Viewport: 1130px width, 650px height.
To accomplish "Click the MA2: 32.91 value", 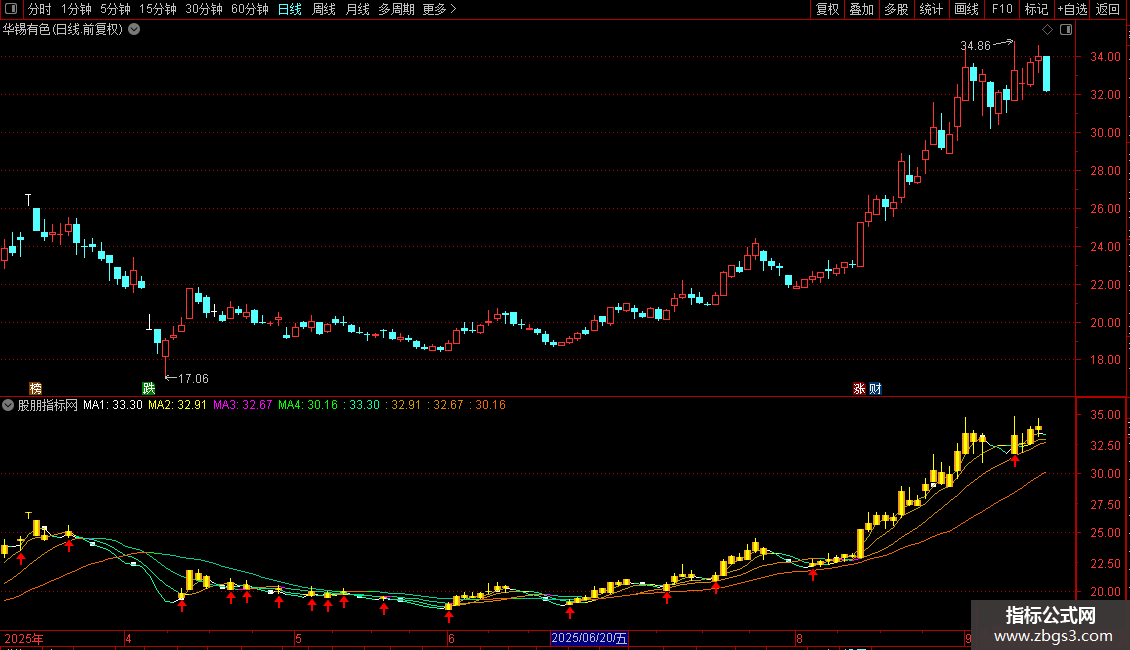I will (177, 405).
